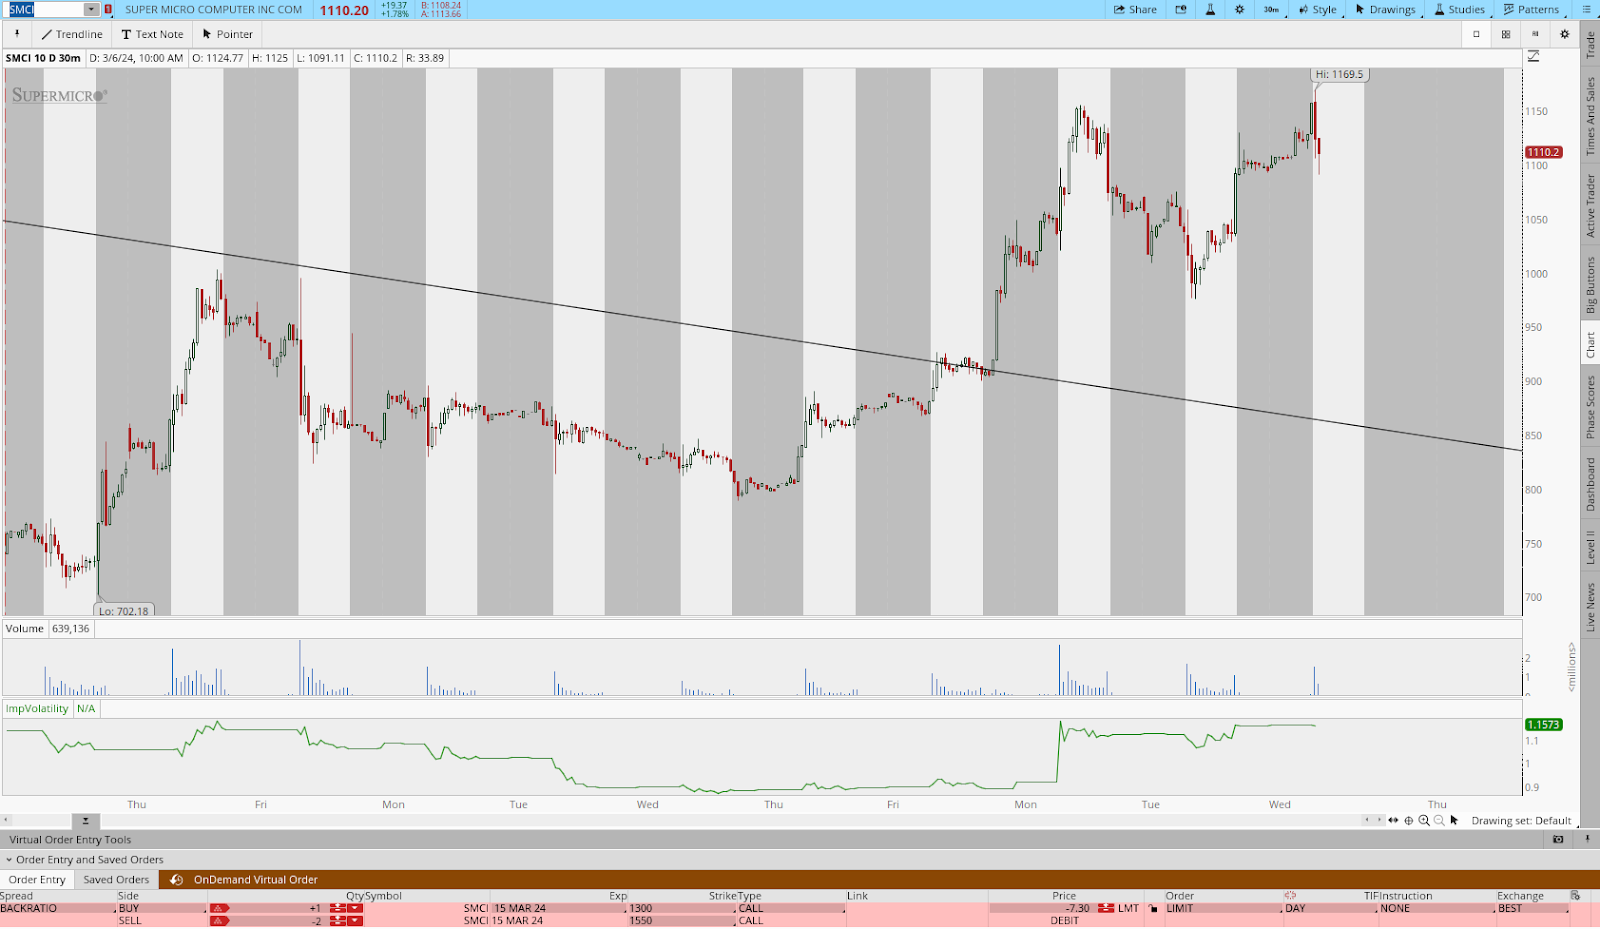The height and width of the screenshot is (929, 1600).
Task: Click pin icon in Virtual Order Entry Tools bar
Action: click(1587, 840)
